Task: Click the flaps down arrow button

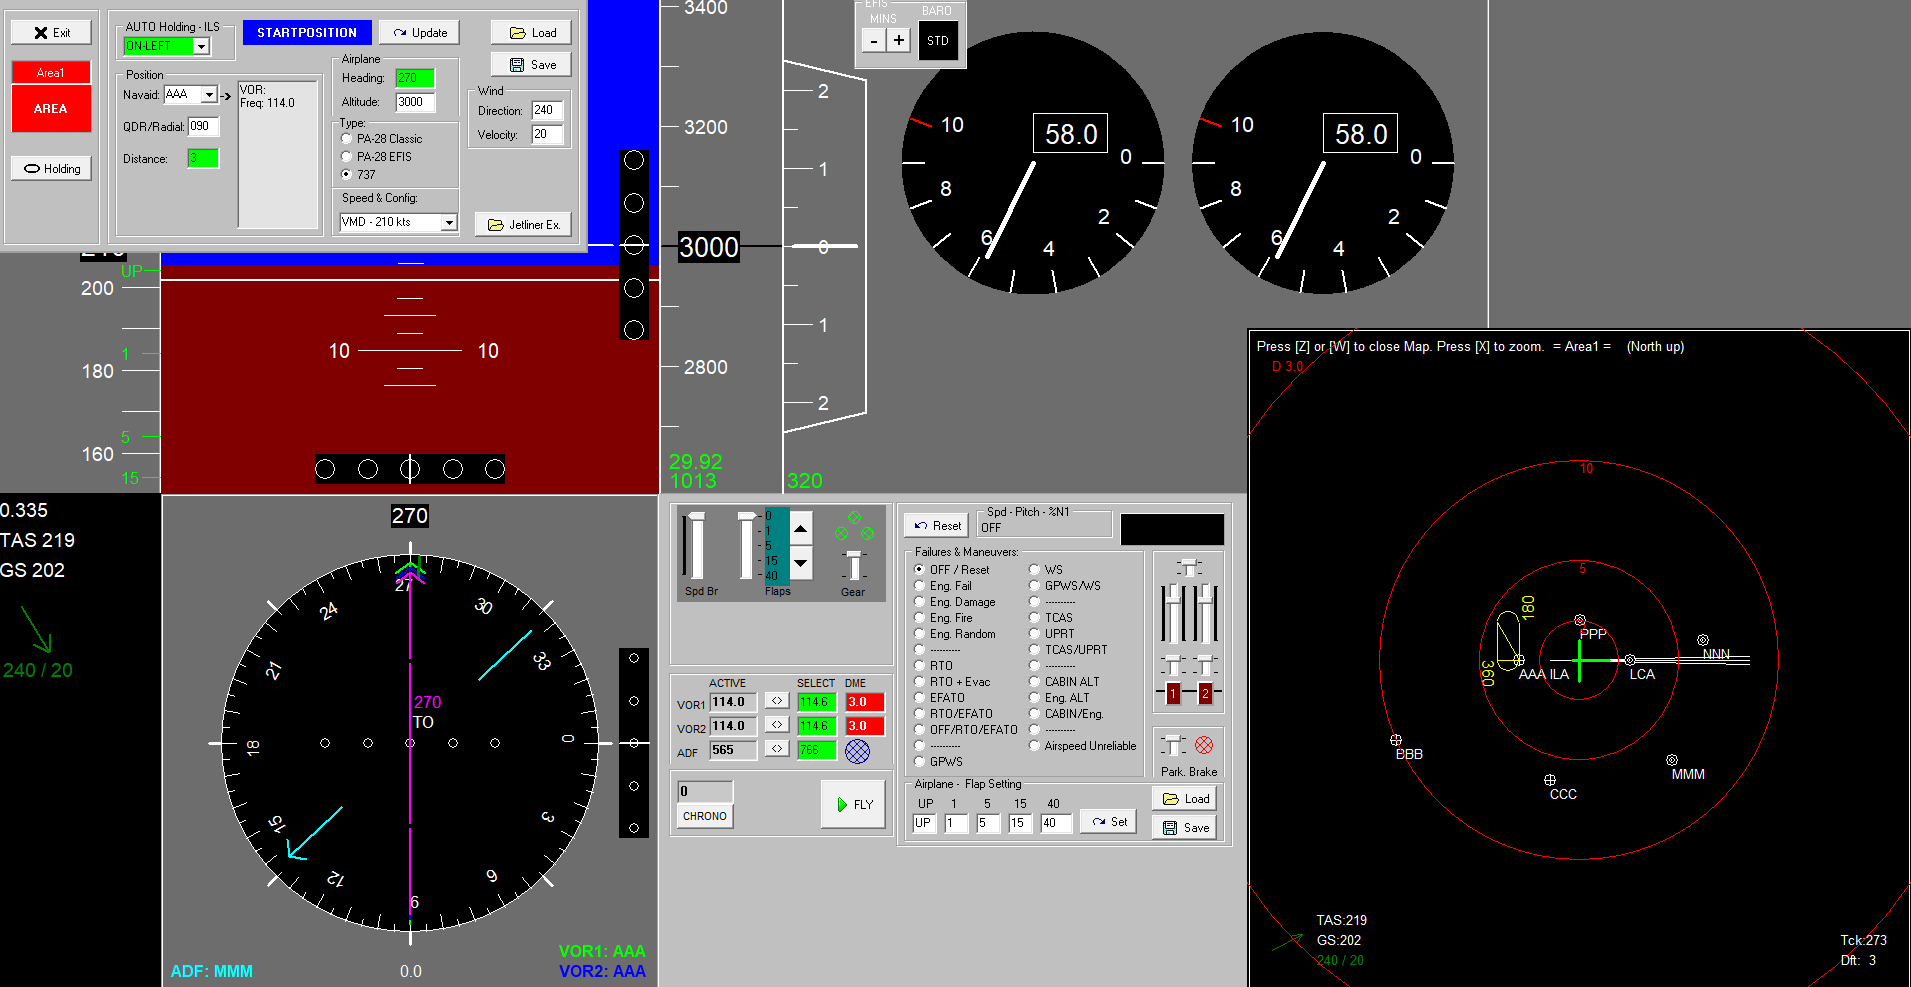Action: (x=801, y=563)
